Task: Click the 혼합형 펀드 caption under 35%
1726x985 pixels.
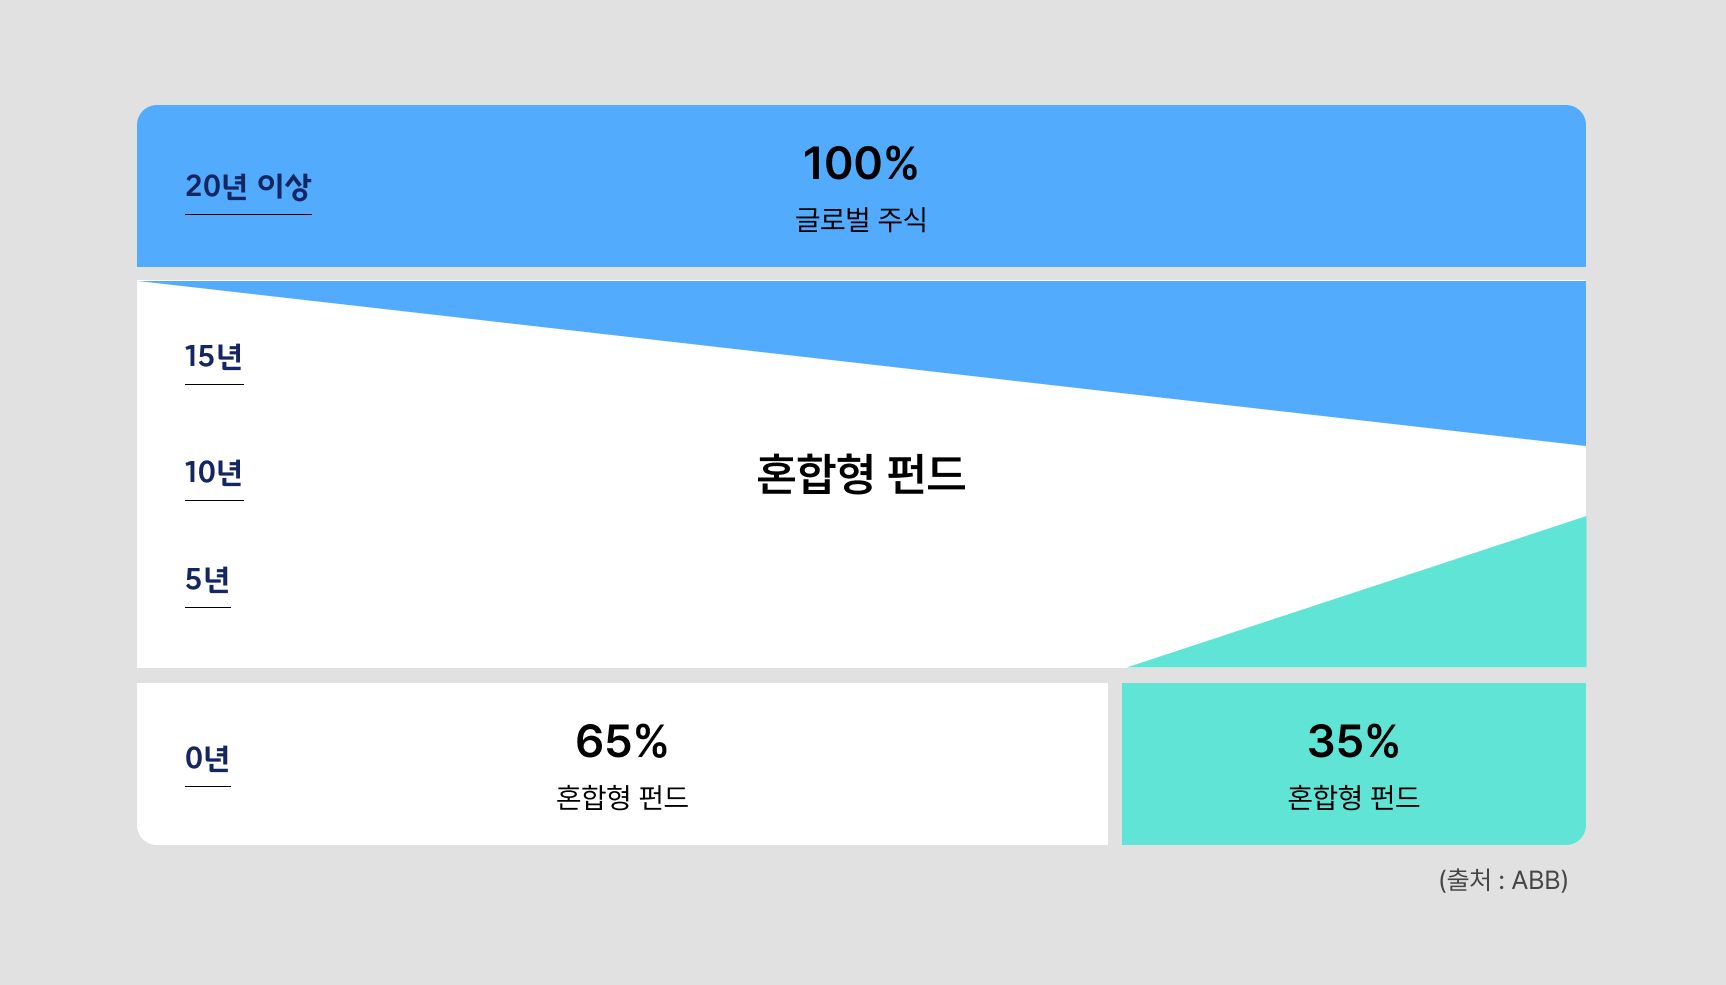Action: 1354,798
